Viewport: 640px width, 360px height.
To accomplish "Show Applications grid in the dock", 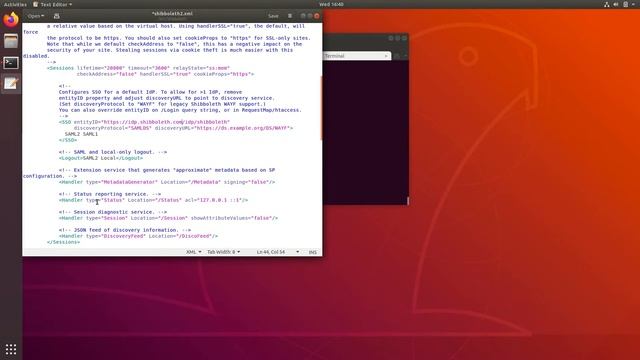I will coord(11,349).
